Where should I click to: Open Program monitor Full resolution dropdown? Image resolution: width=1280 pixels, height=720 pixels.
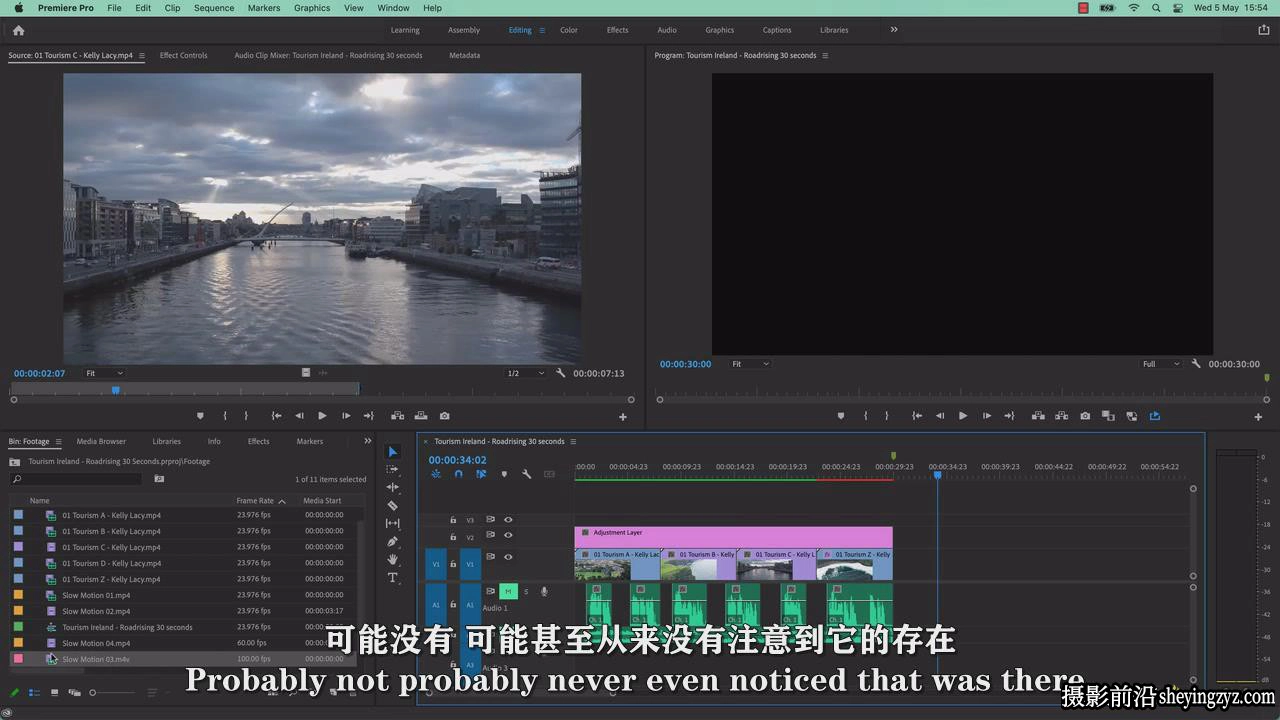coord(1161,364)
